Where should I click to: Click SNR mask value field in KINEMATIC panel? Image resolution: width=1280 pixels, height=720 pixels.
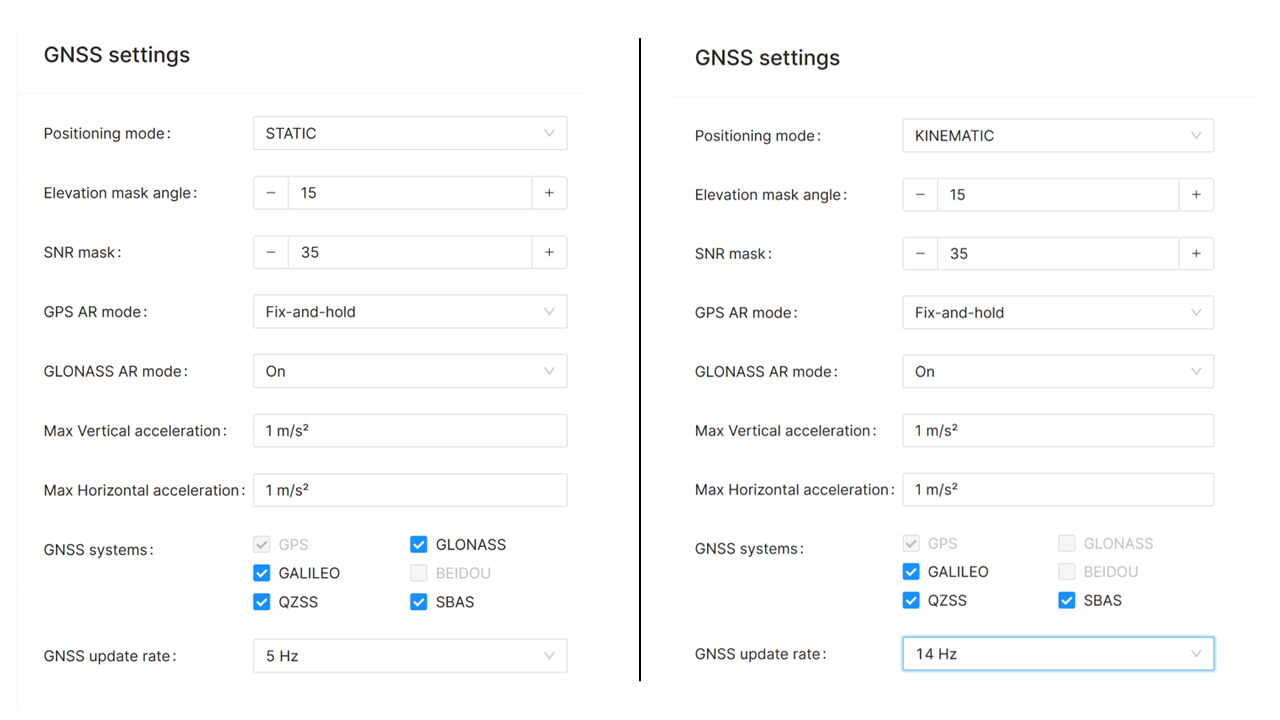[1058, 254]
